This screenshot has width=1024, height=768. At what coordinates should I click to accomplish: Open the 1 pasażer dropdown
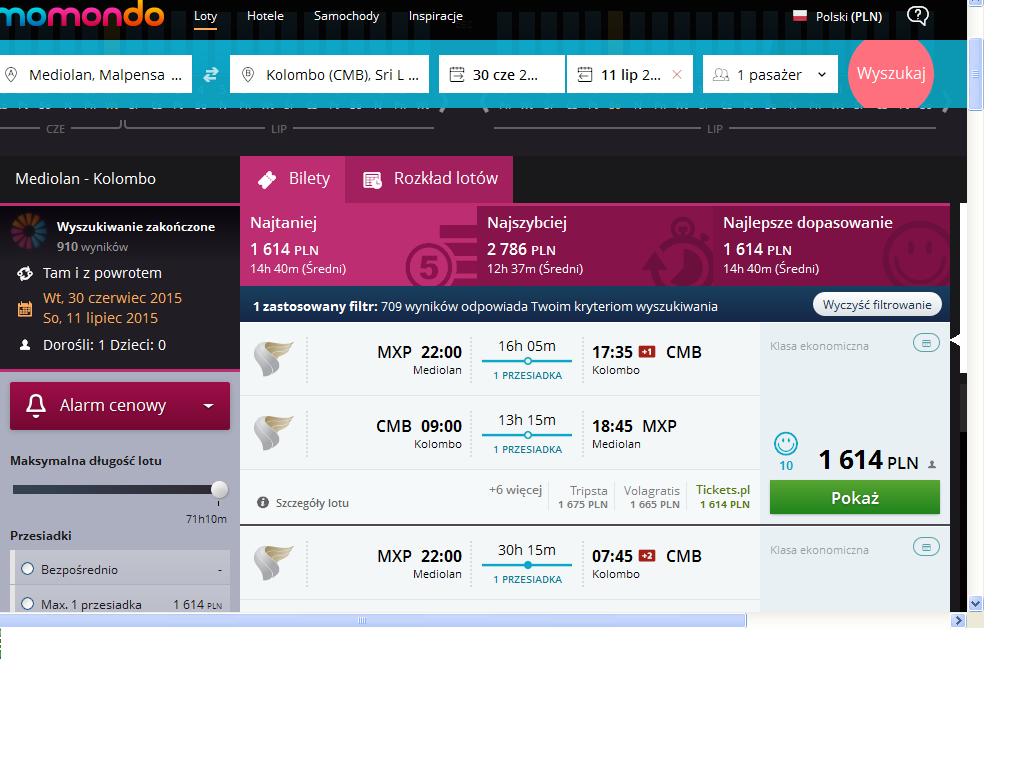click(x=771, y=74)
